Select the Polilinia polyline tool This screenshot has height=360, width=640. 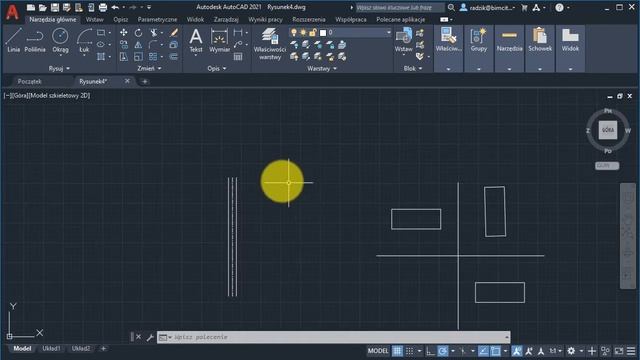[35, 40]
